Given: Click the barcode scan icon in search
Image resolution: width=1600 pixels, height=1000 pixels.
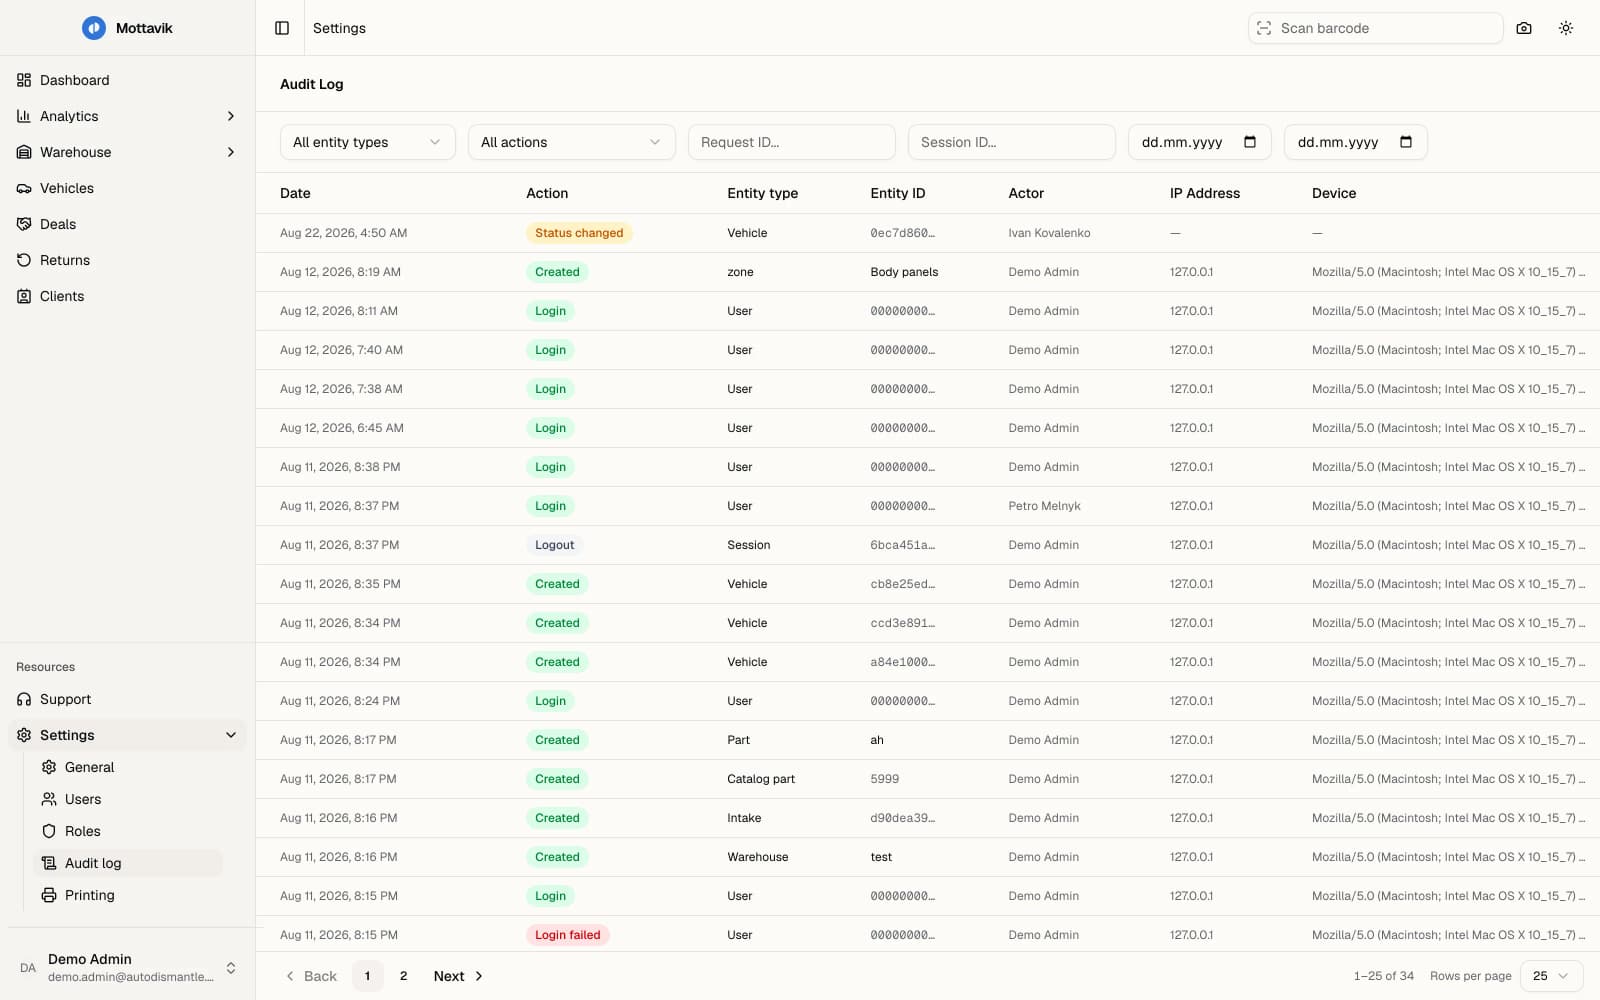Looking at the screenshot, I should tap(1264, 28).
